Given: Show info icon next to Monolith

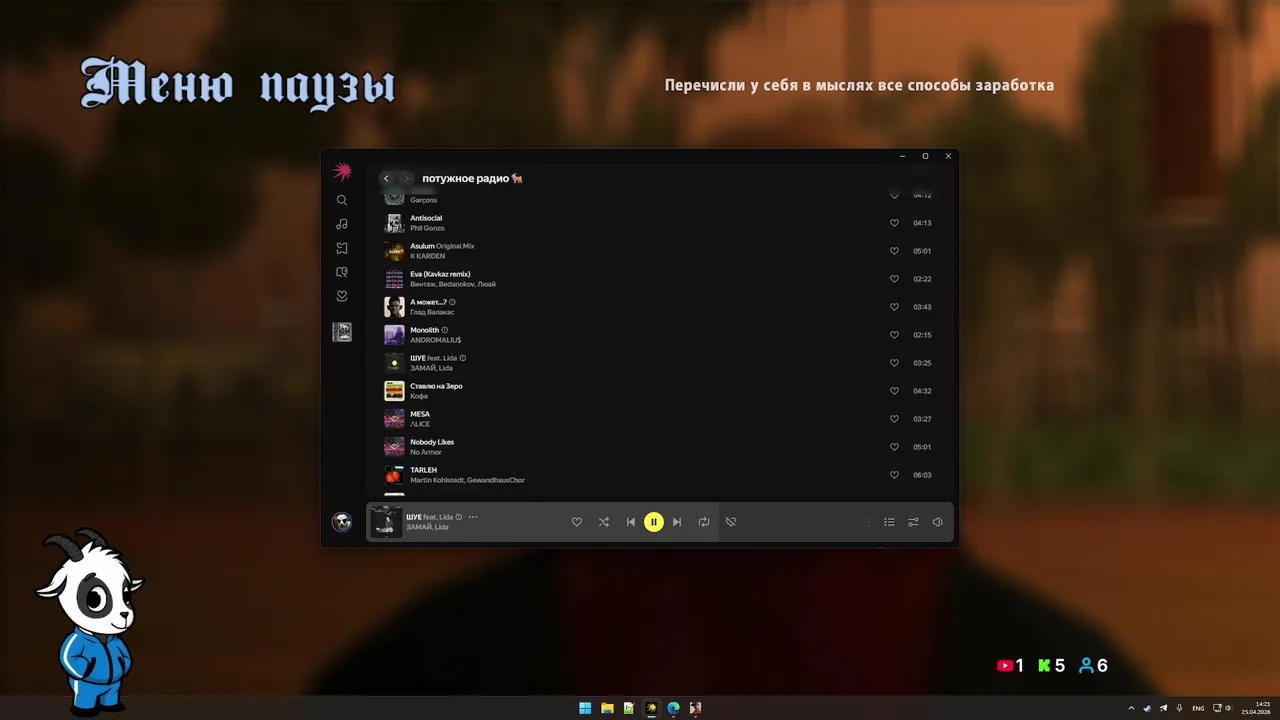Looking at the screenshot, I should [x=445, y=330].
